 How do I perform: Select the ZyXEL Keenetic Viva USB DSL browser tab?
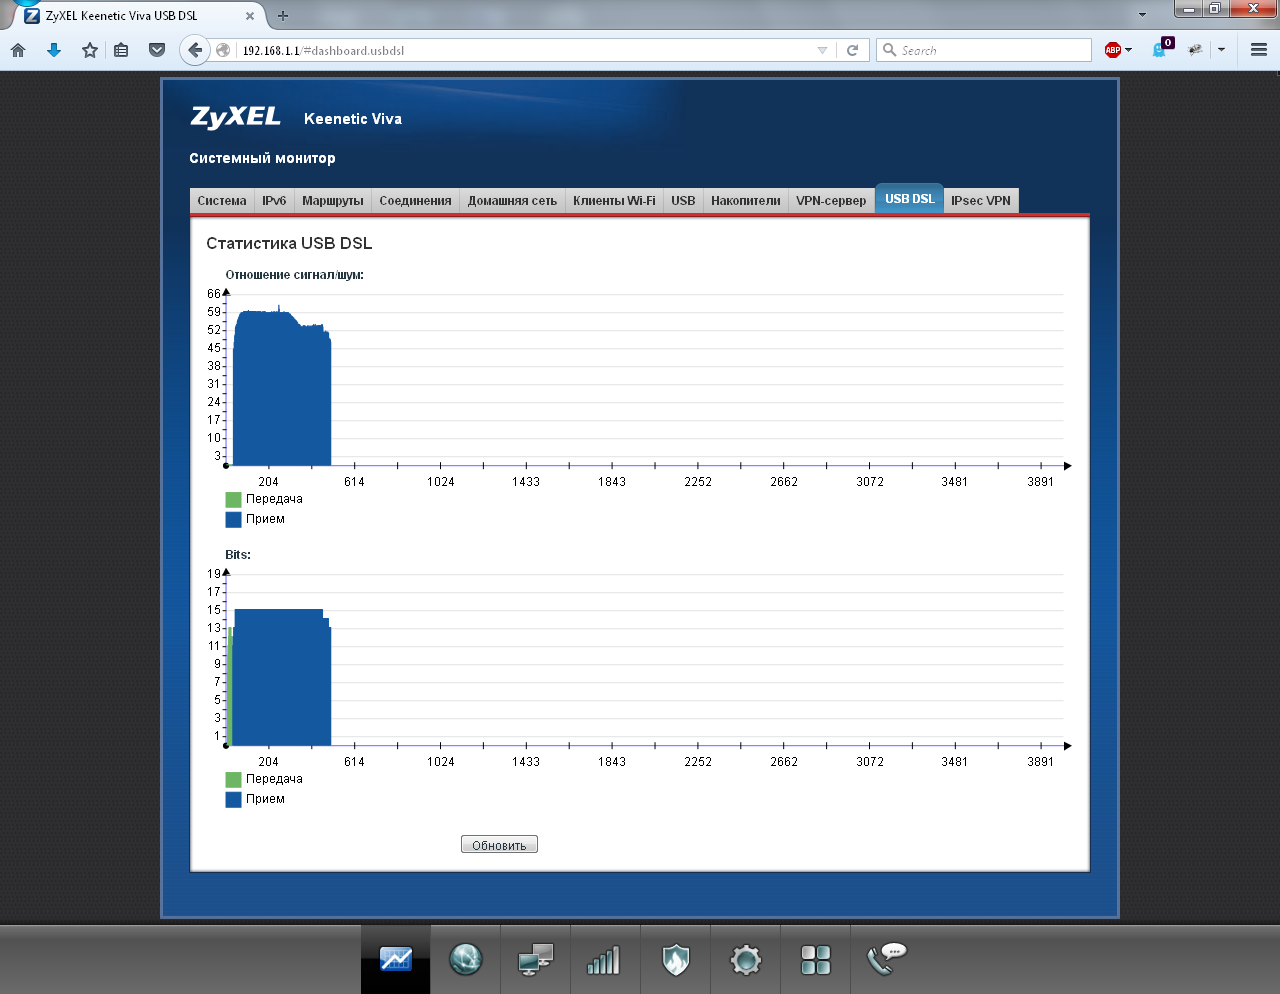[x=140, y=16]
